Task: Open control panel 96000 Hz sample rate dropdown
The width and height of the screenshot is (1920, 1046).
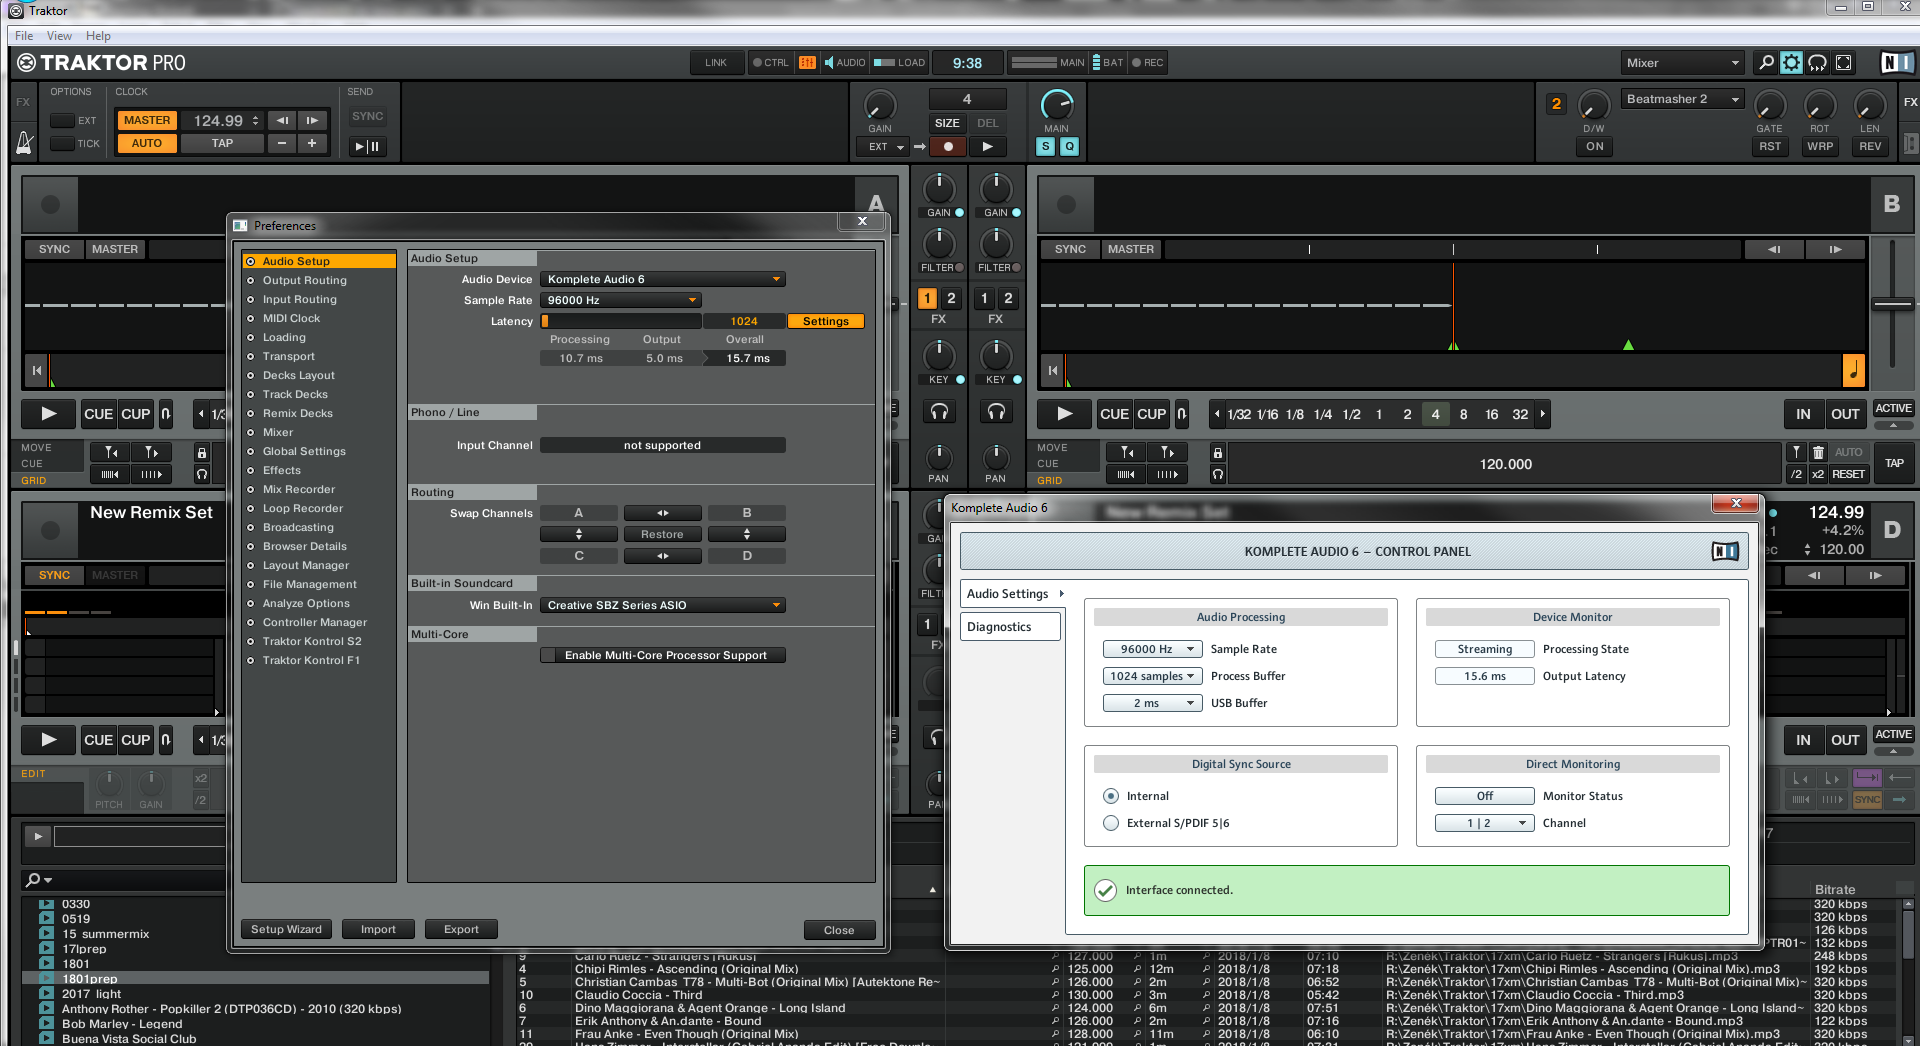Action: click(x=1152, y=650)
